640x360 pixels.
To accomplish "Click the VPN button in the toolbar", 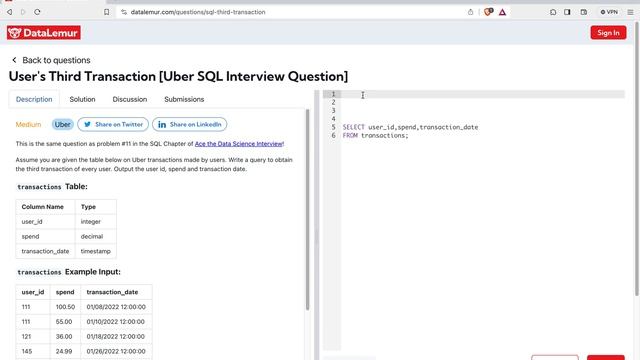I will coord(609,12).
